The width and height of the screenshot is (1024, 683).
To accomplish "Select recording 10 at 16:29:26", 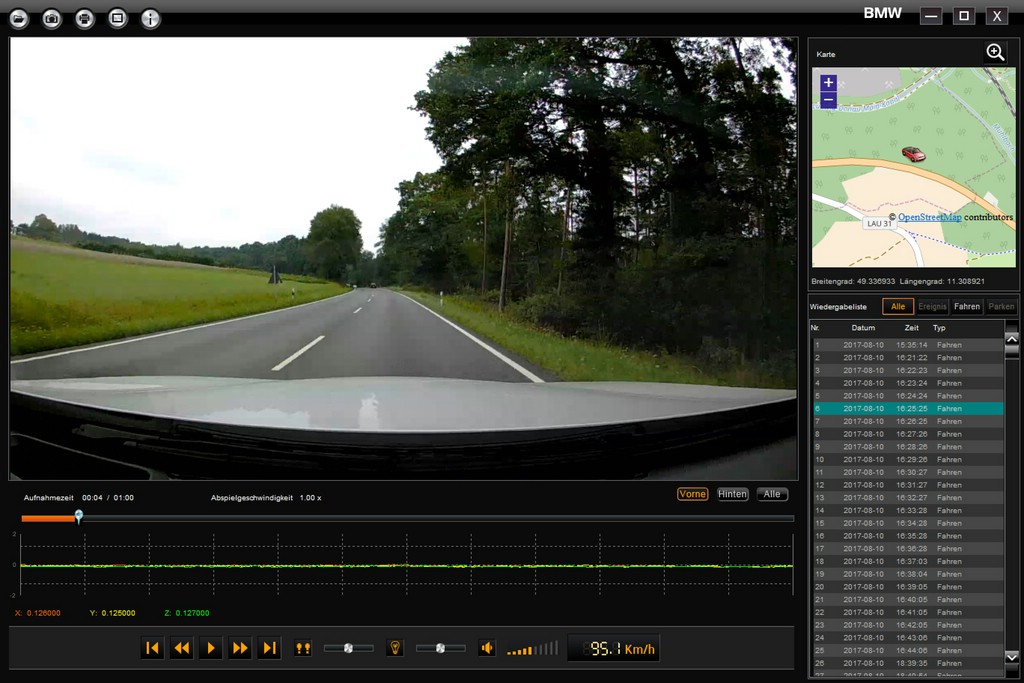I will (x=906, y=460).
